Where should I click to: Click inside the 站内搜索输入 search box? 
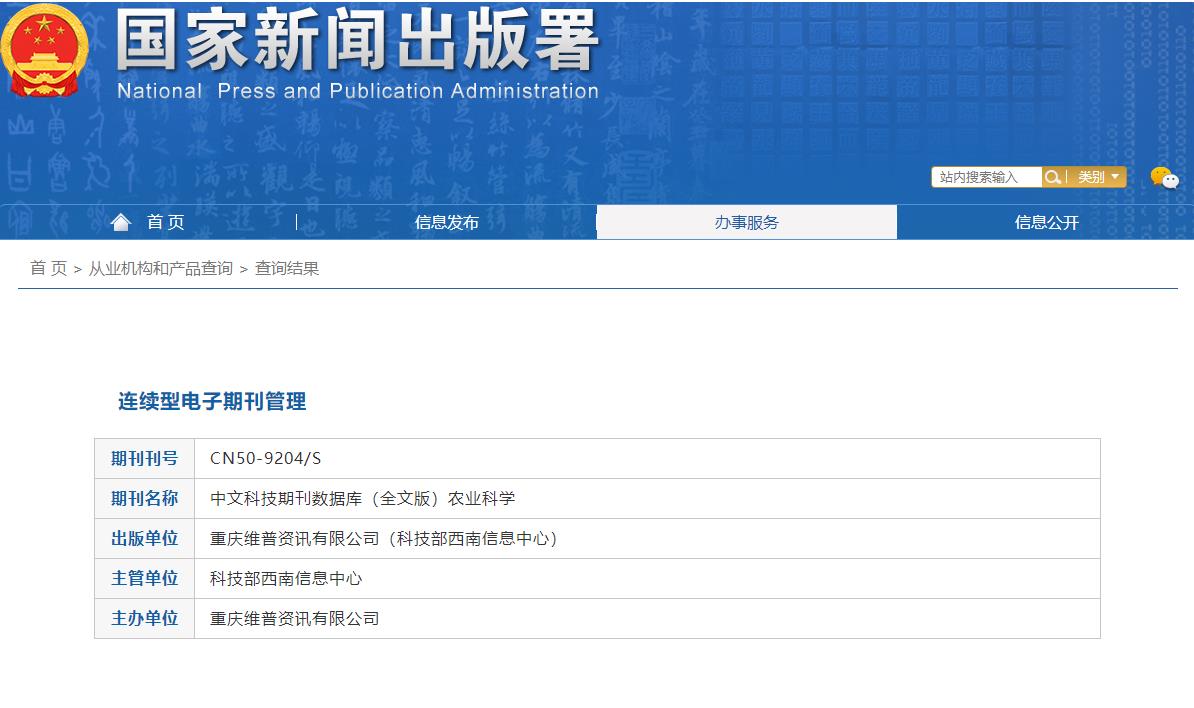(x=985, y=176)
